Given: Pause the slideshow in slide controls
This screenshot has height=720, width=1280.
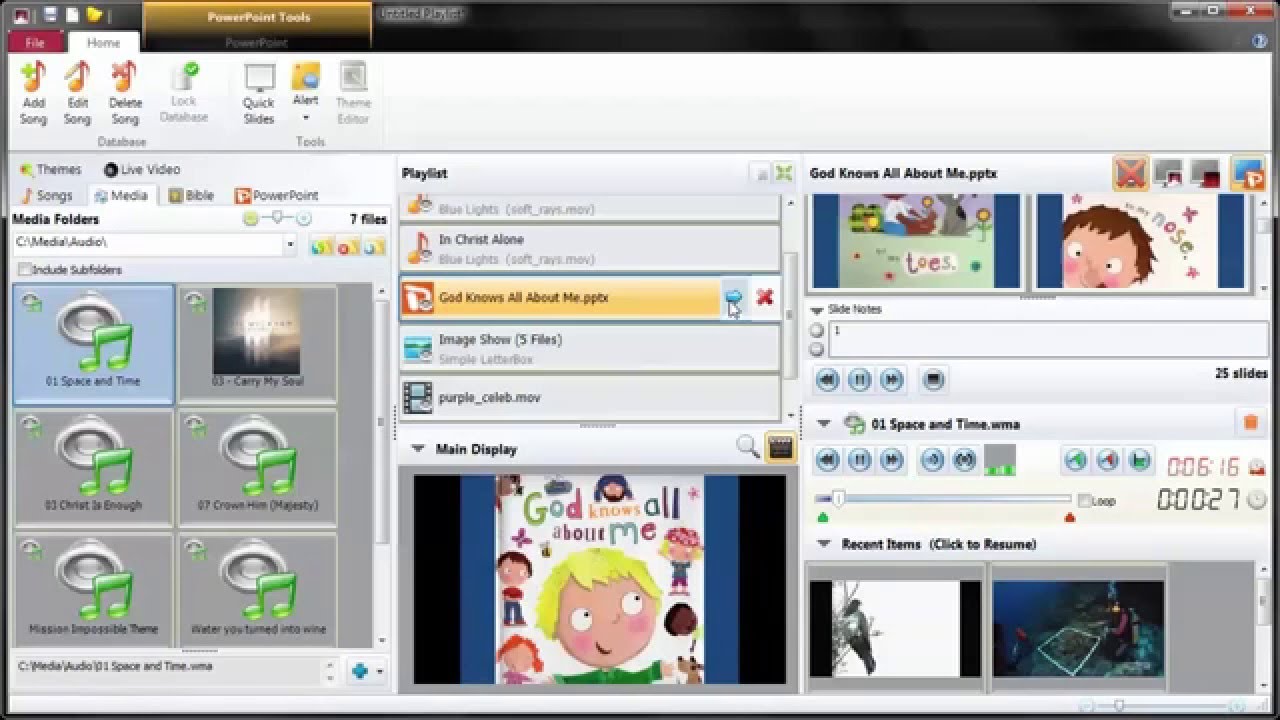Looking at the screenshot, I should click(x=859, y=380).
